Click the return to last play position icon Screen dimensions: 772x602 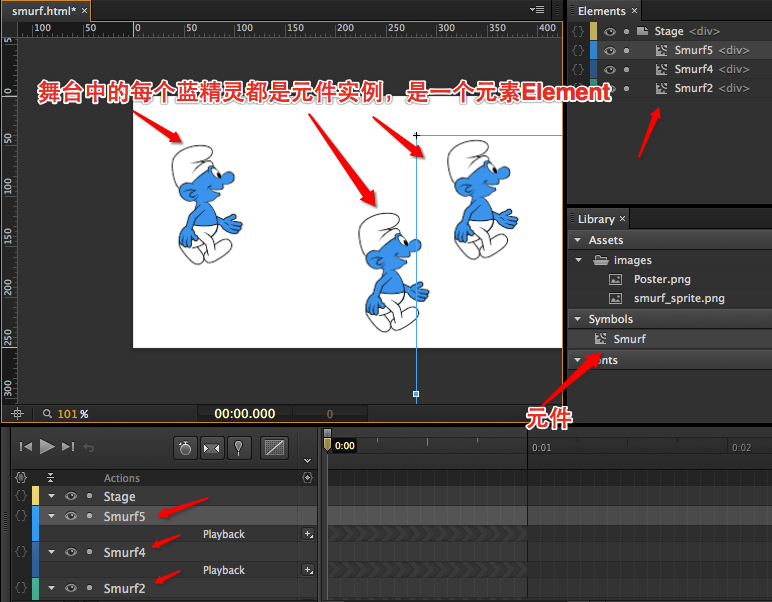[x=89, y=447]
